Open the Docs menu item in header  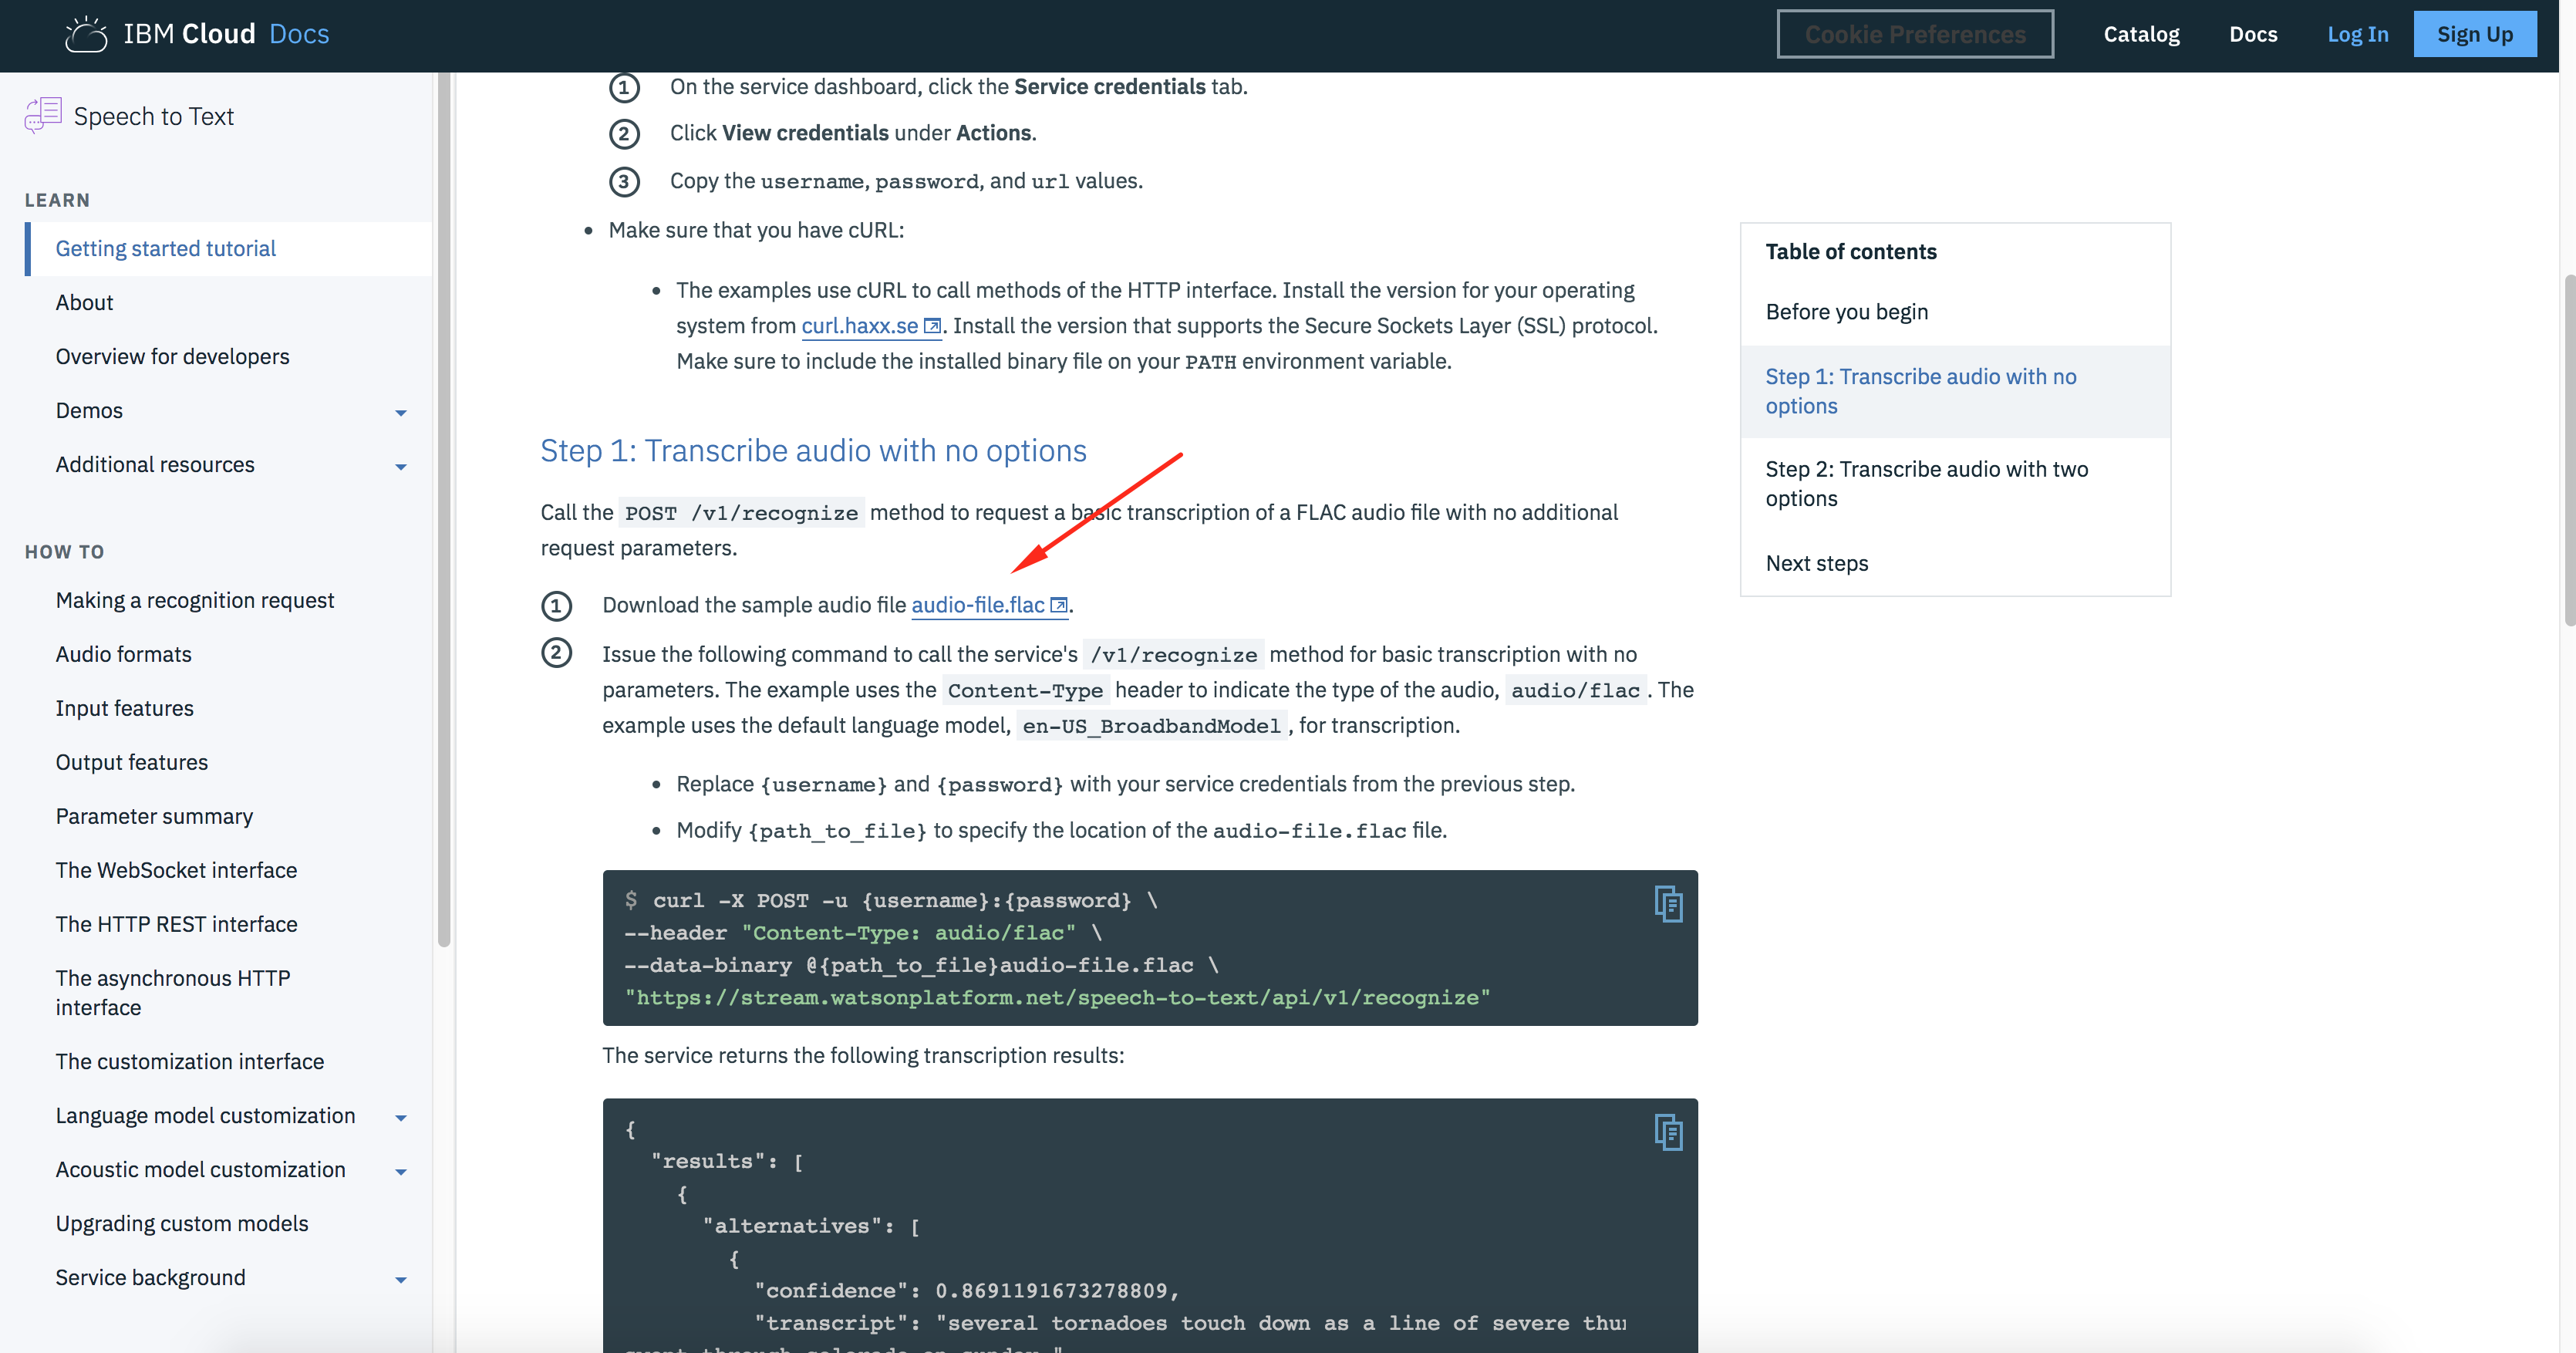click(2253, 34)
